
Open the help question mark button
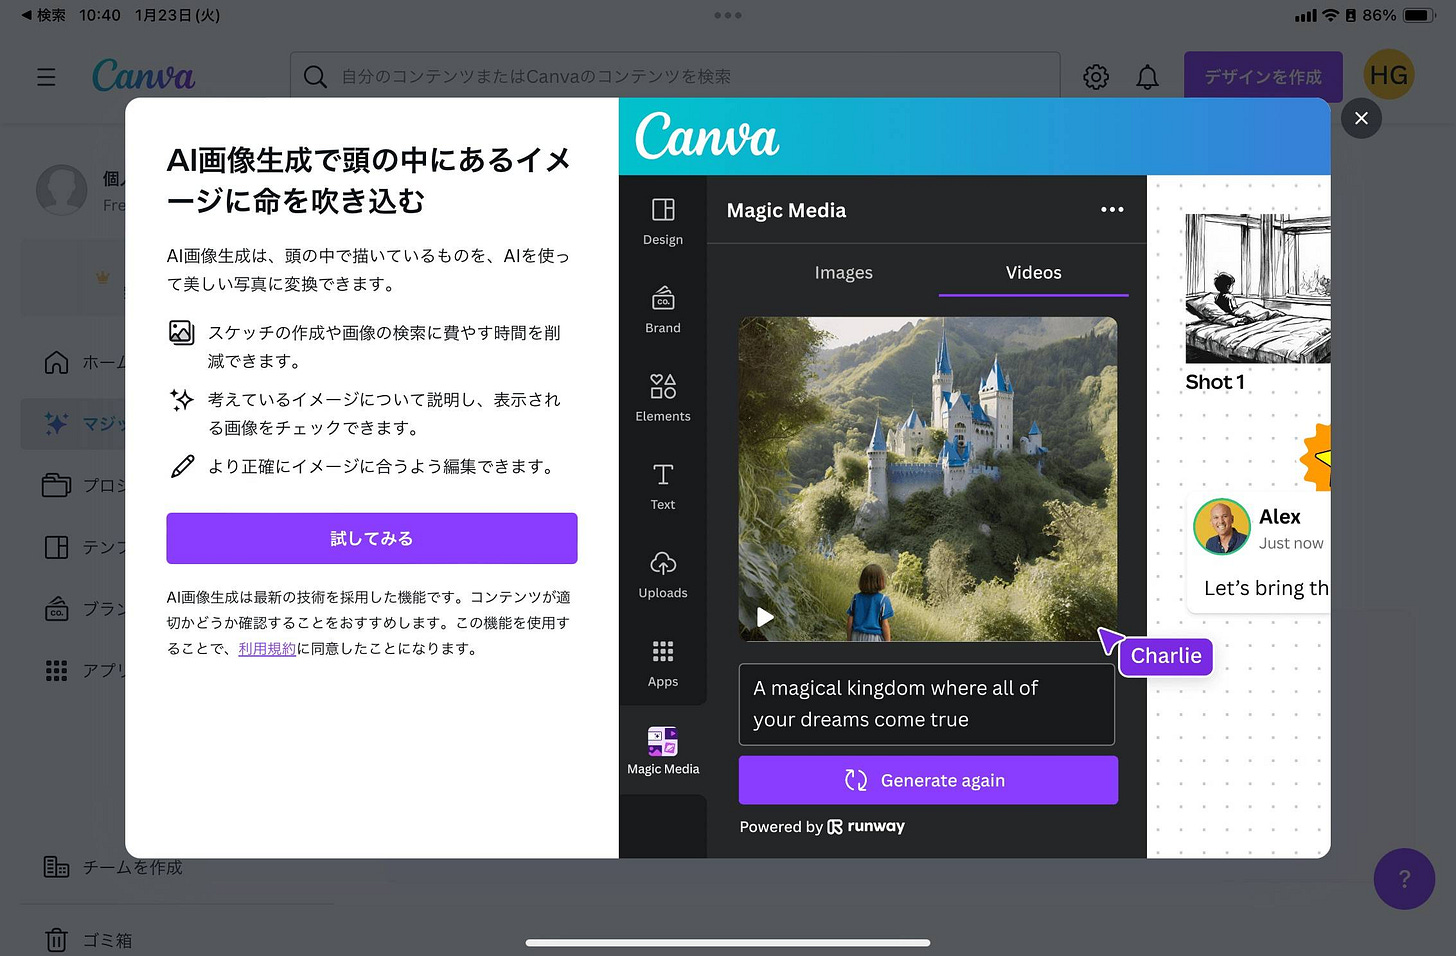coord(1404,879)
